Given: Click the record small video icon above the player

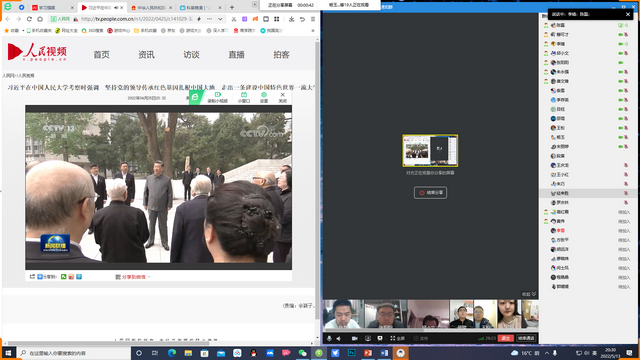Looking at the screenshot, I should point(218,97).
